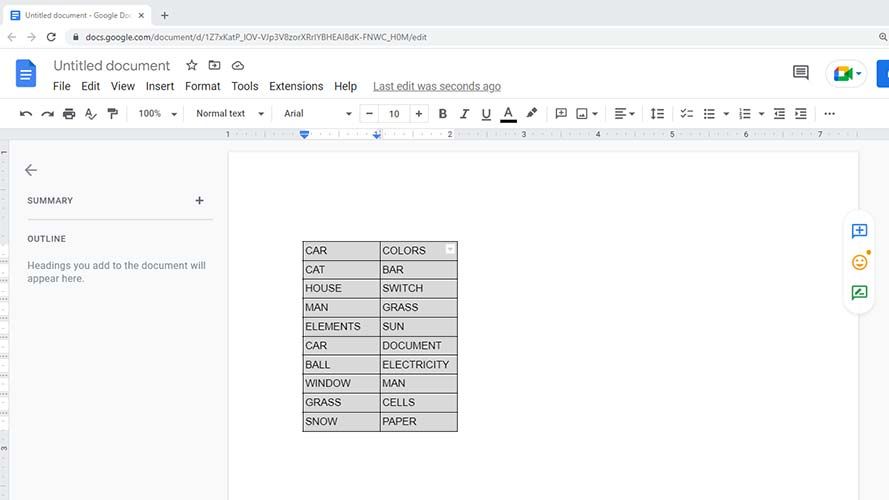Decrease font size with minus button
Viewport: 889px width, 500px height.
pos(369,114)
